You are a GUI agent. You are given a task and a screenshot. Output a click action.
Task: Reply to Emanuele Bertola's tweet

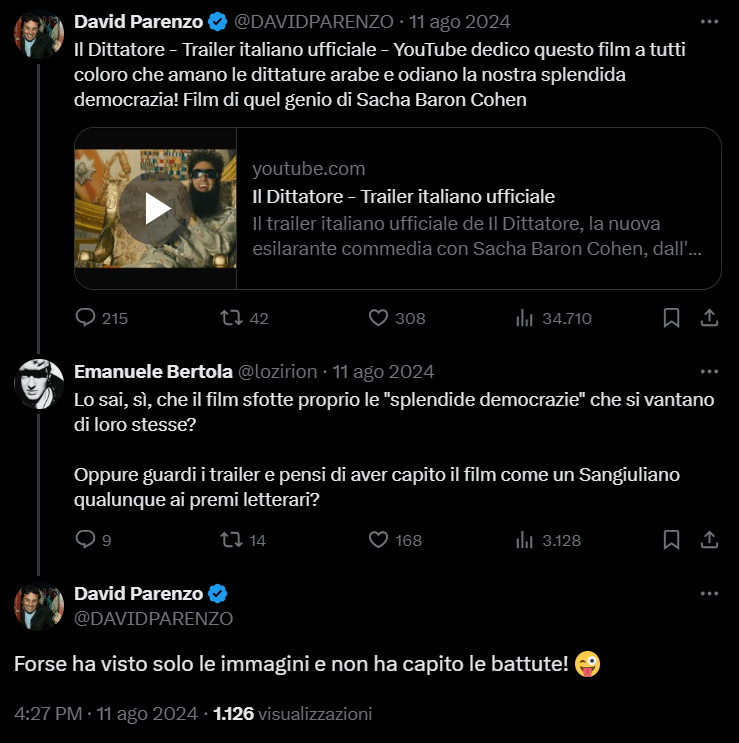click(x=86, y=540)
